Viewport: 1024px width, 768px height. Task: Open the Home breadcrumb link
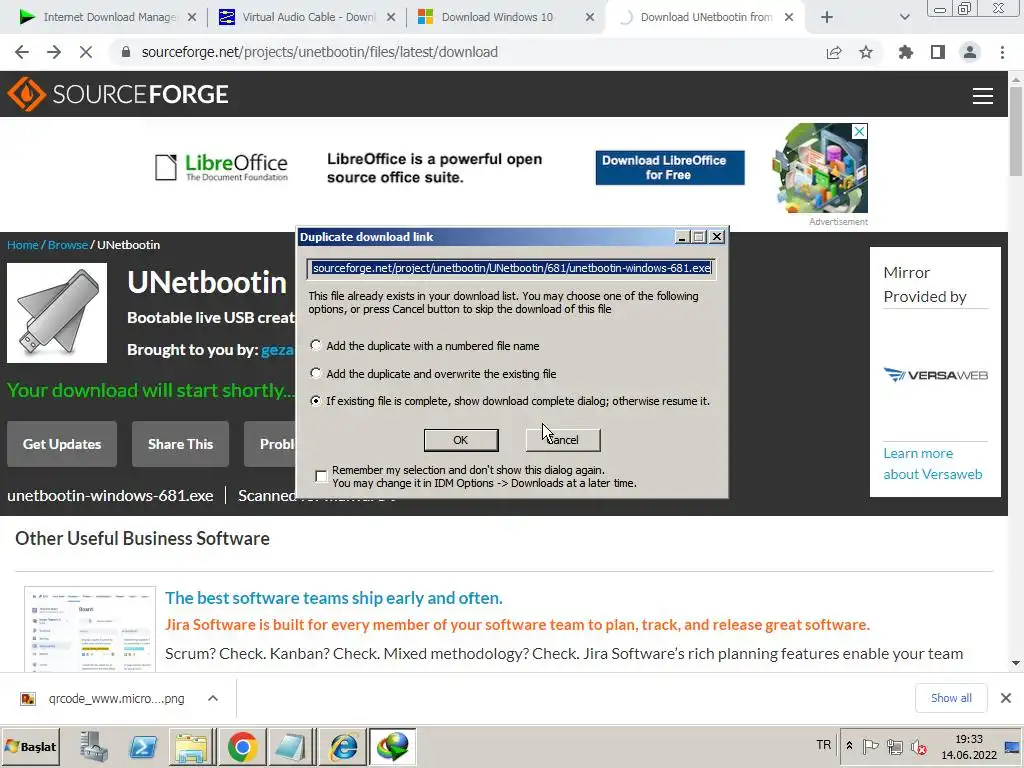23,245
